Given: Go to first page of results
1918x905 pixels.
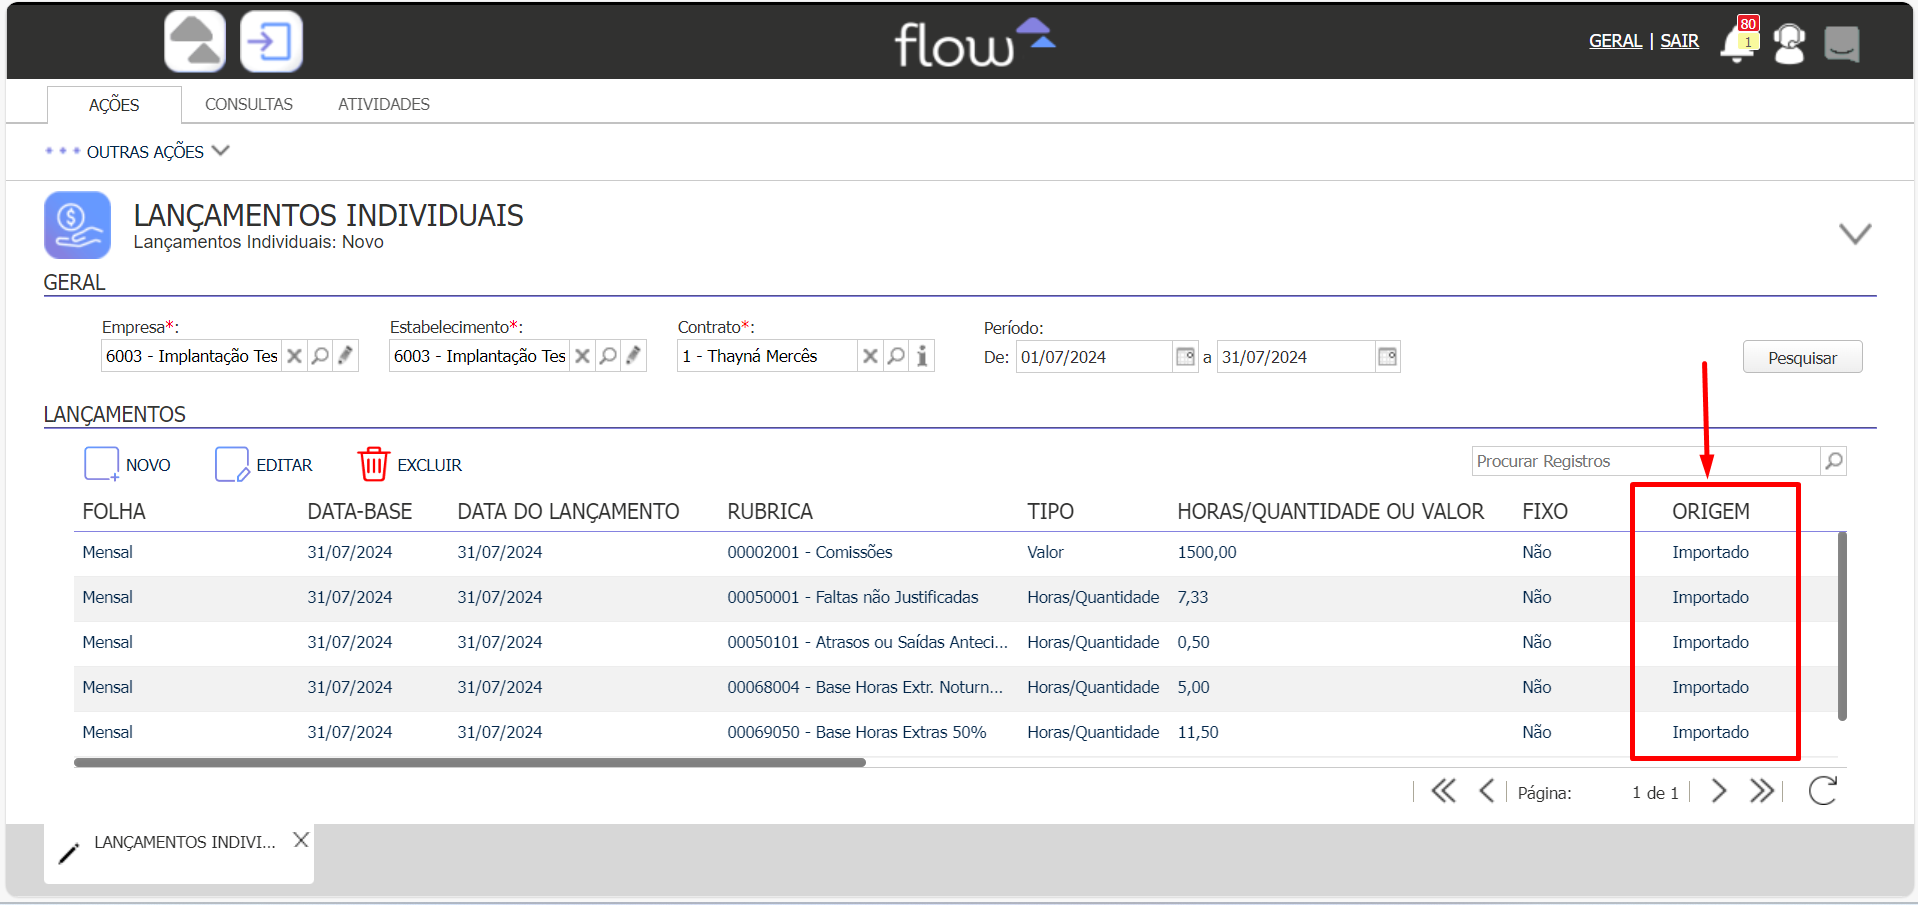Looking at the screenshot, I should [1443, 792].
